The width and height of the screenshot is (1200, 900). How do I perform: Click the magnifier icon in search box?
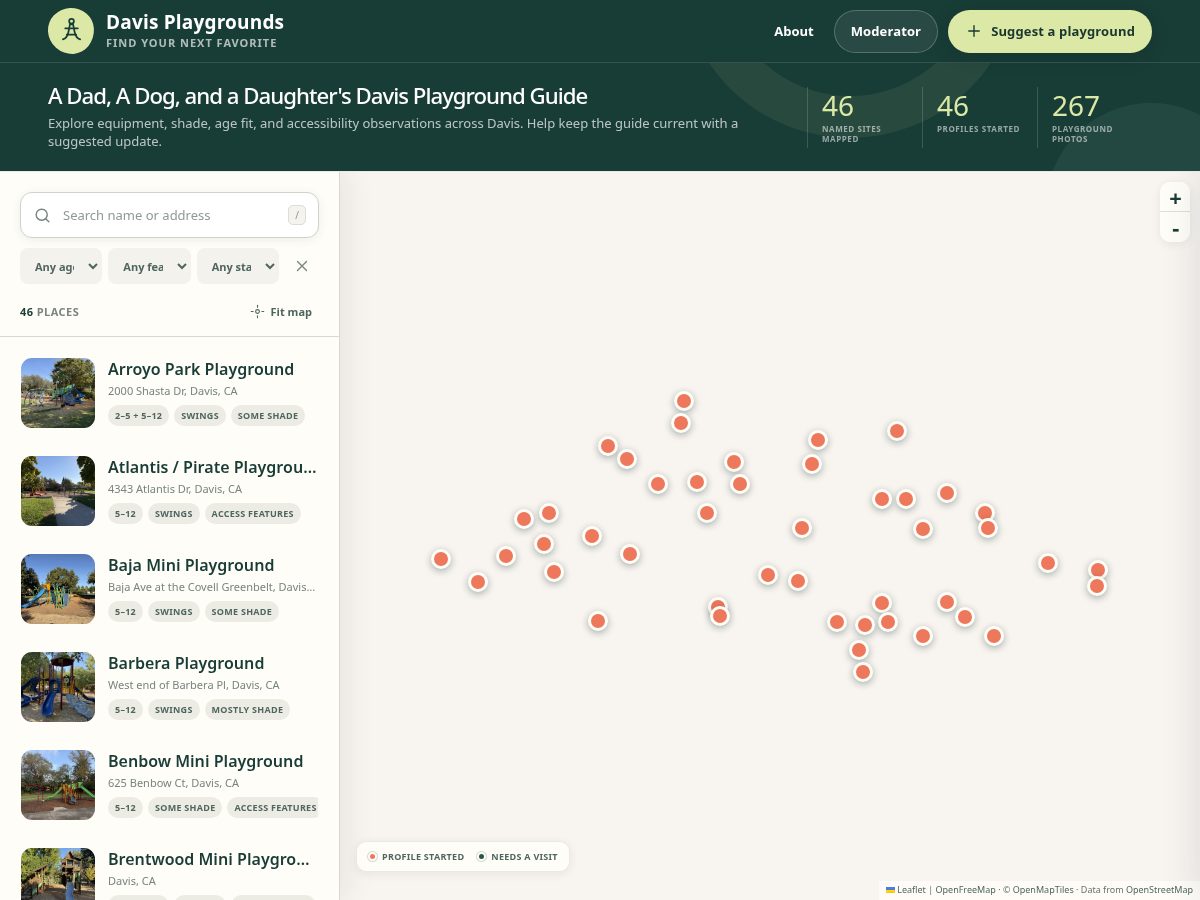coord(42,215)
